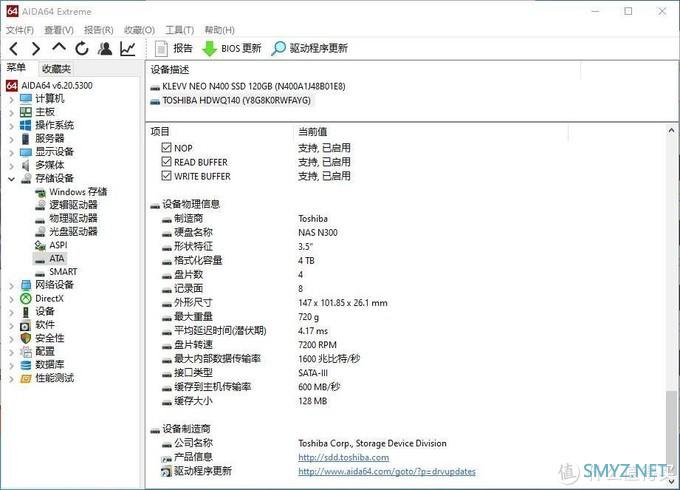Screen dimensions: 680x490
Task: Toggle the READ BUFFER checkbox
Action: [x=166, y=162]
